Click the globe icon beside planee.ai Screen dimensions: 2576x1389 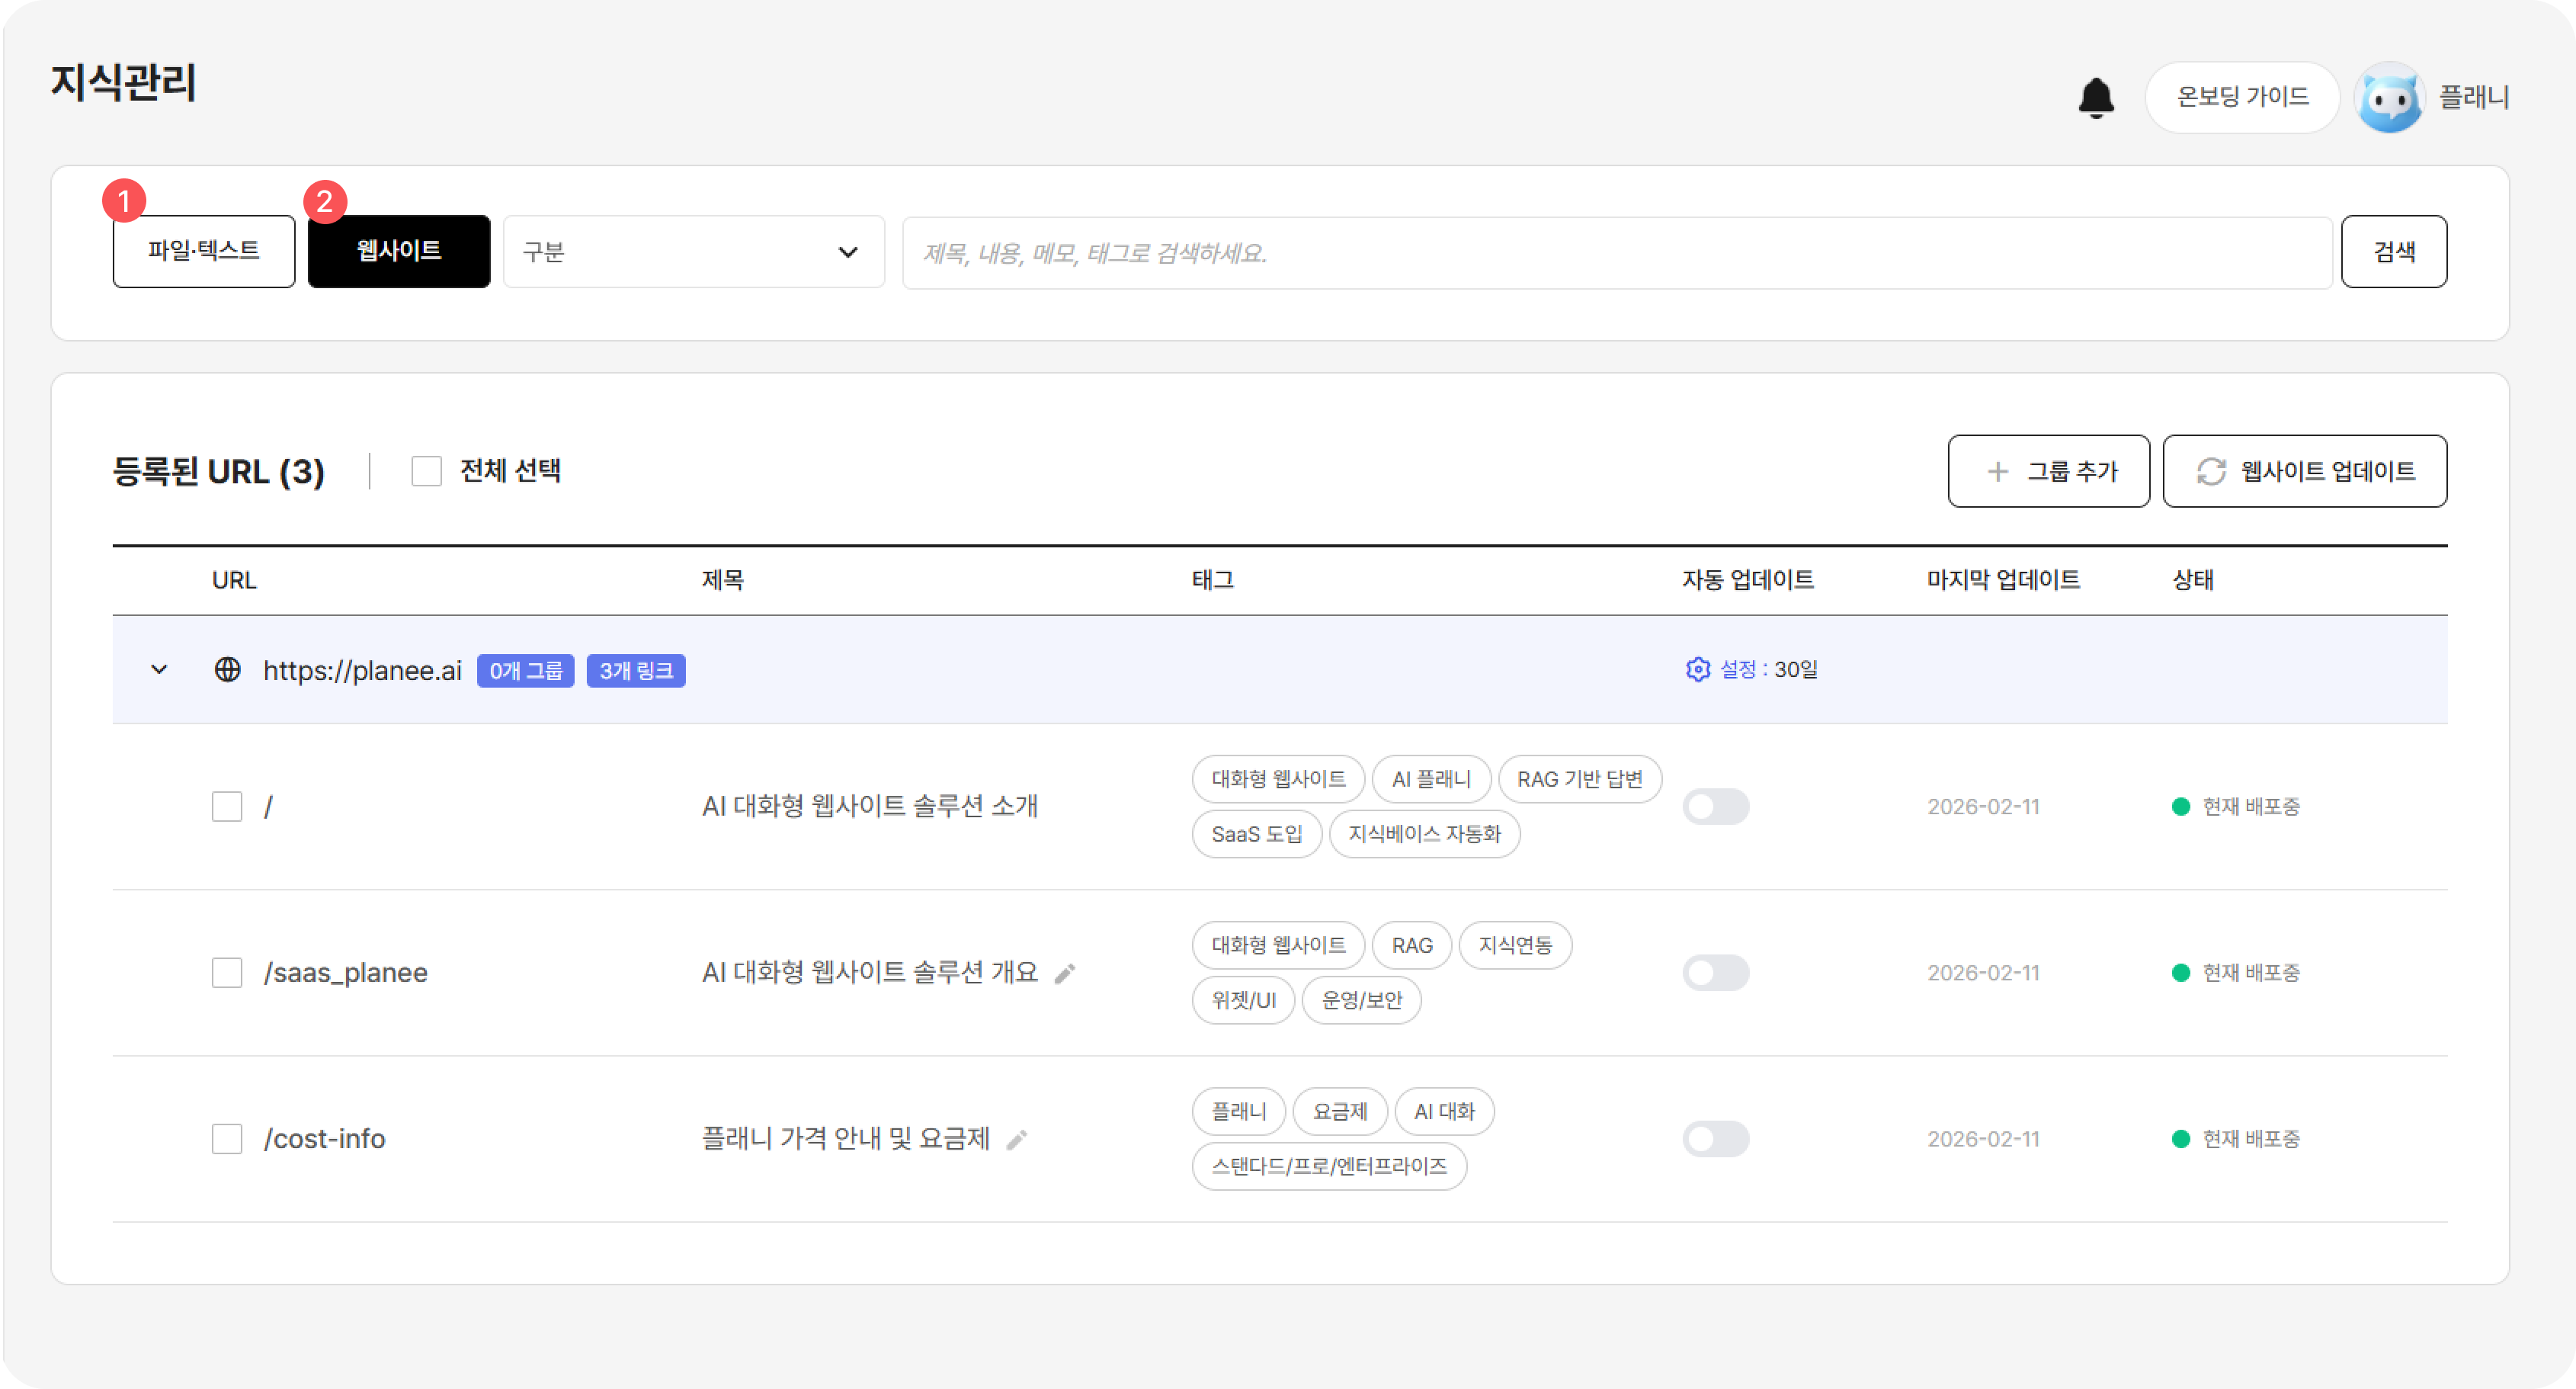[228, 669]
